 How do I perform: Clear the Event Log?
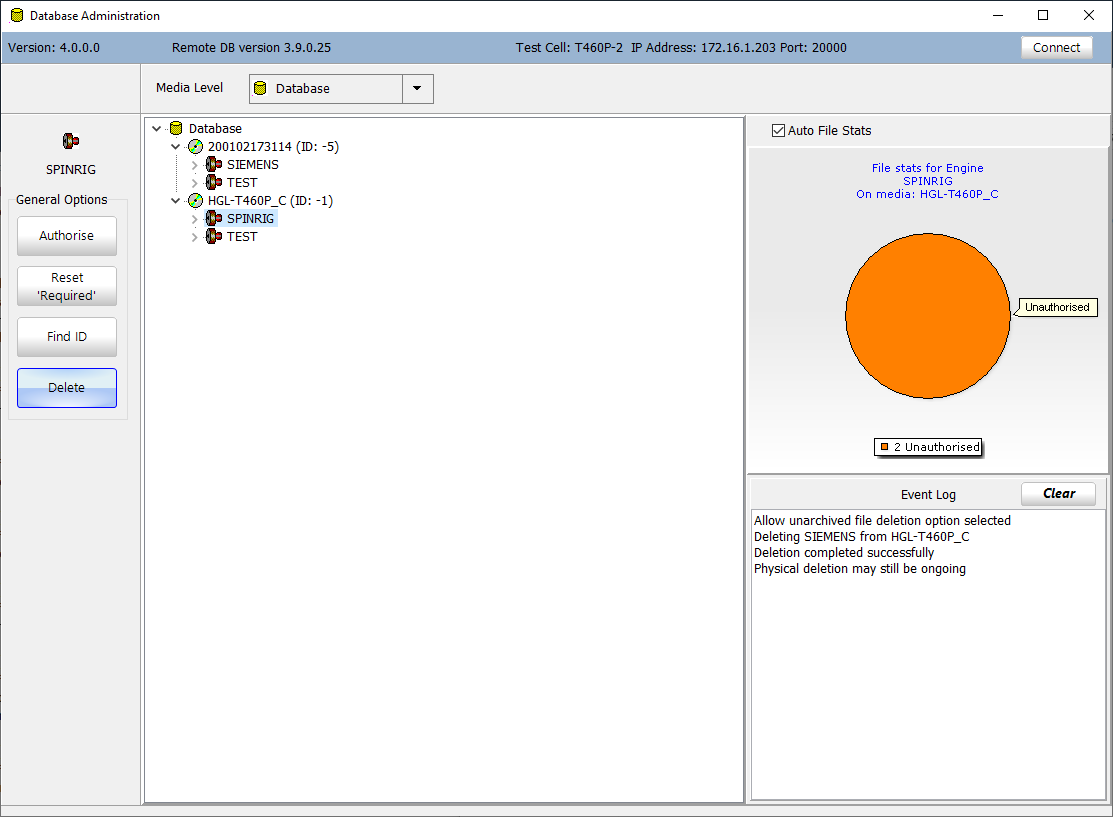(1058, 493)
